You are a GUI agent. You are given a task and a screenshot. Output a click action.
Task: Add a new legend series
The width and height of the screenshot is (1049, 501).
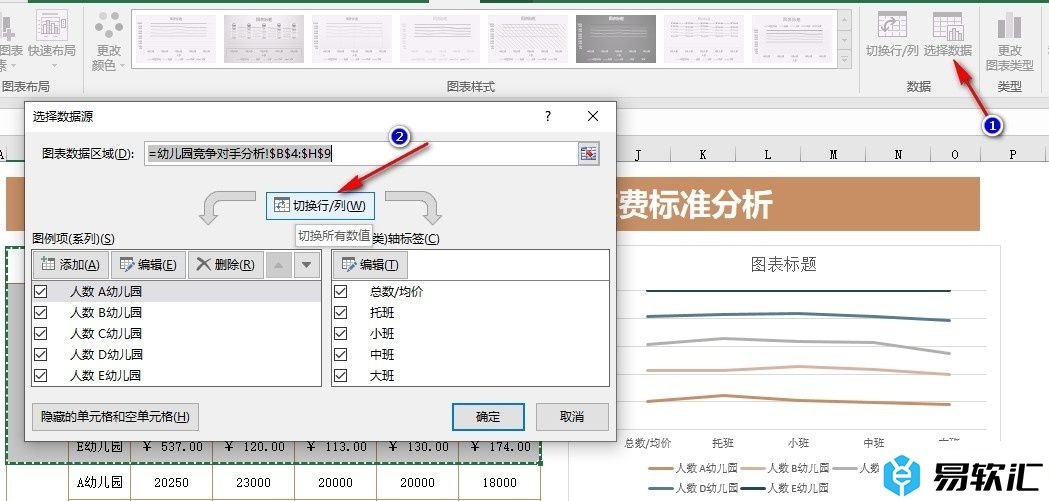pyautogui.click(x=70, y=265)
